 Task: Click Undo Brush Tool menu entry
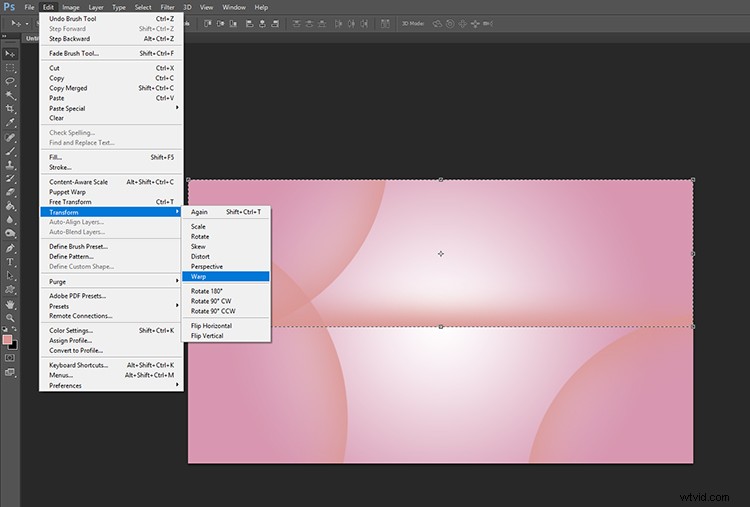coord(111,19)
